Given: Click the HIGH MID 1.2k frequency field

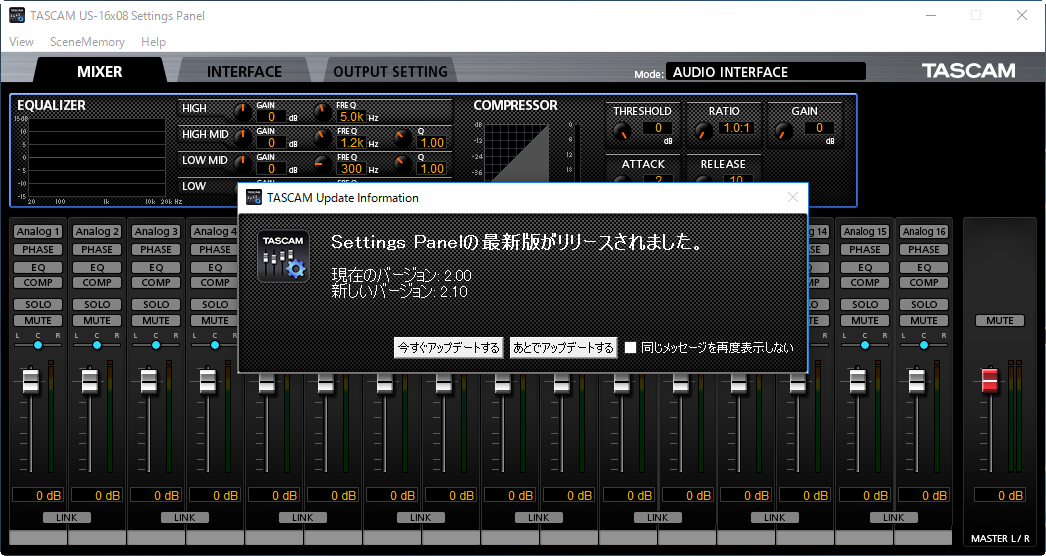Looking at the screenshot, I should pyautogui.click(x=352, y=143).
